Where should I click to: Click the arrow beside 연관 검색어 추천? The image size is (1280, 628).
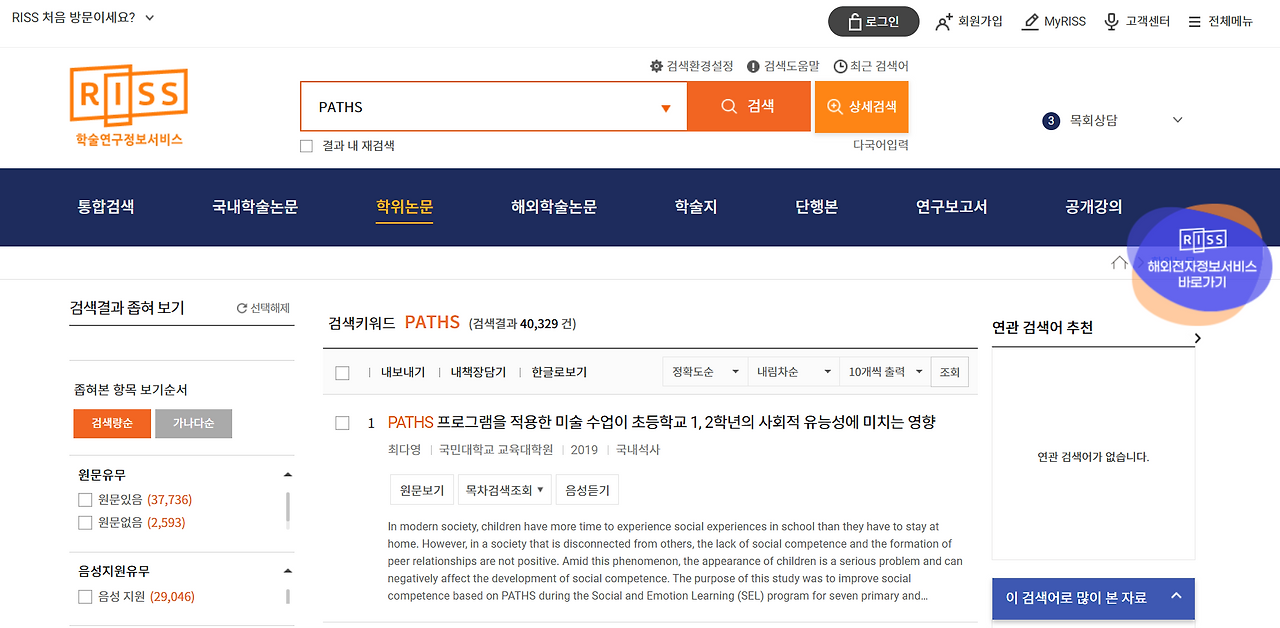(x=1197, y=338)
